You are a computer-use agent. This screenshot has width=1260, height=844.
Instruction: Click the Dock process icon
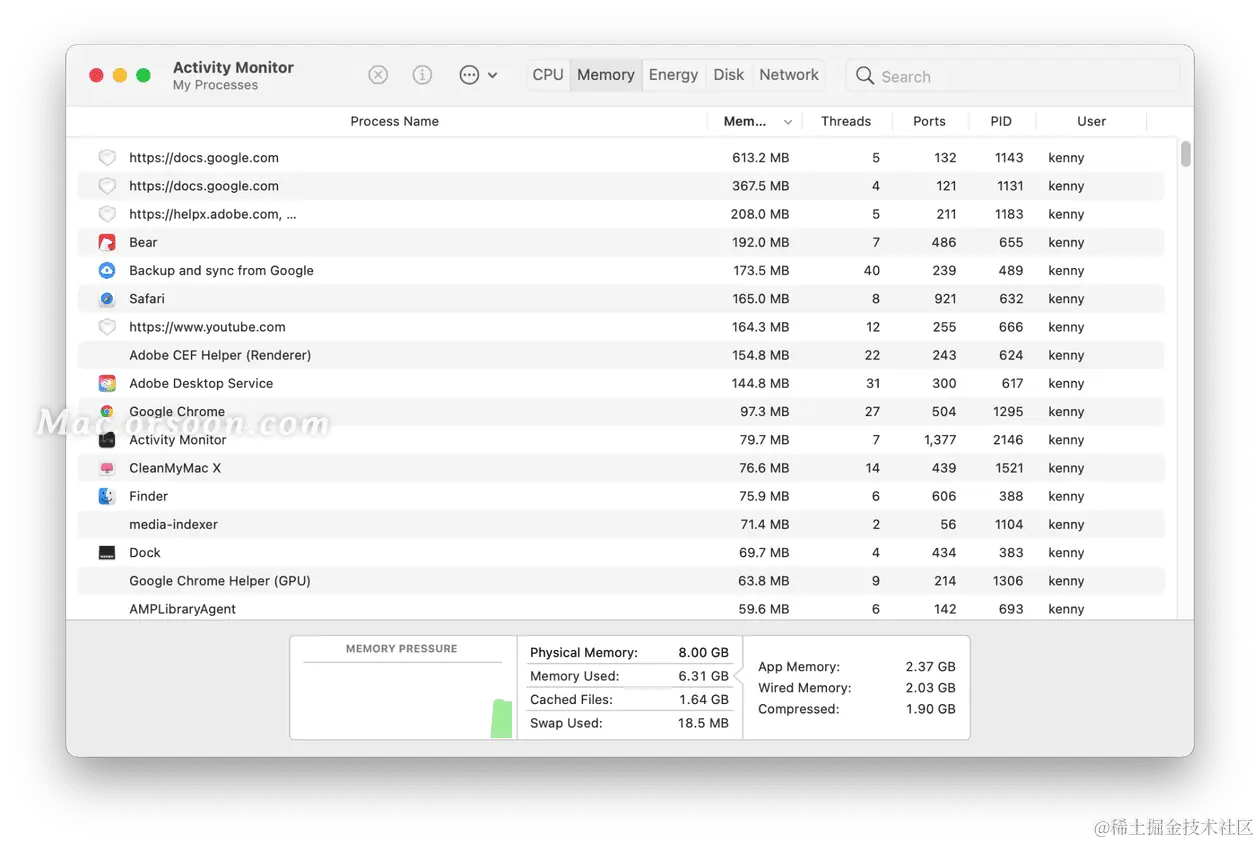[x=107, y=552]
